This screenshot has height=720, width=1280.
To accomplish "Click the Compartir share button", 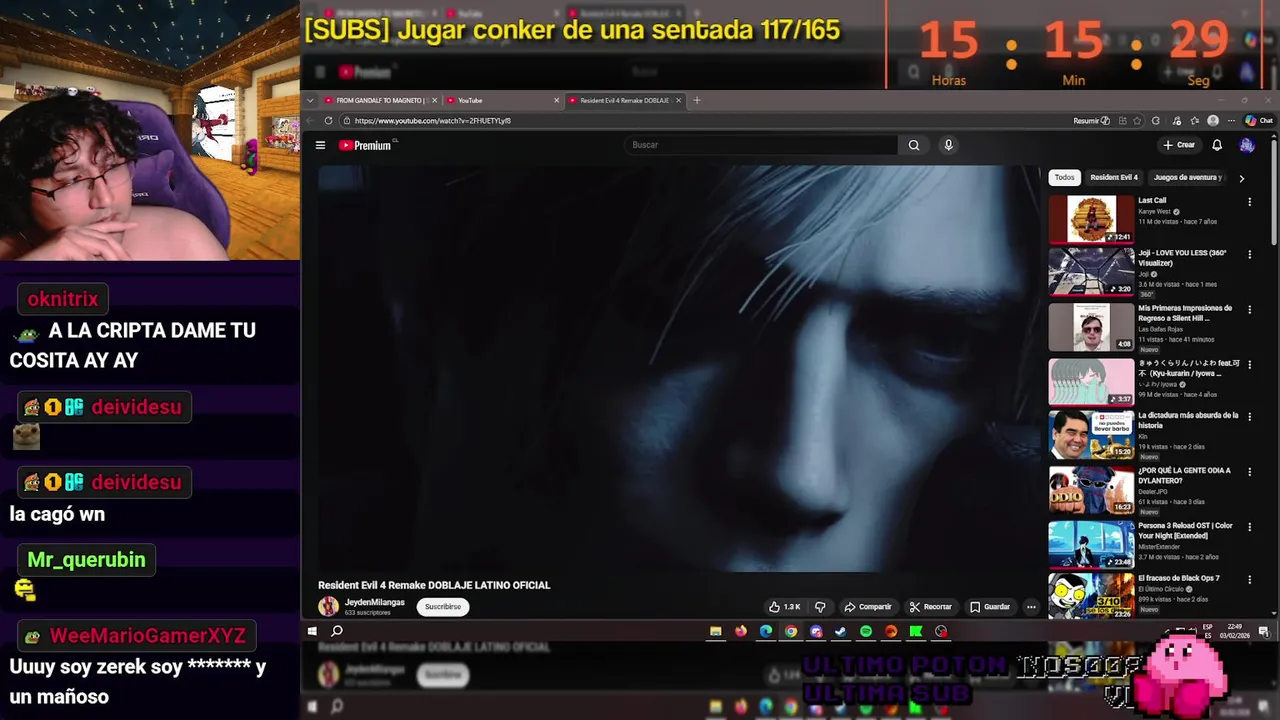I will pos(868,607).
